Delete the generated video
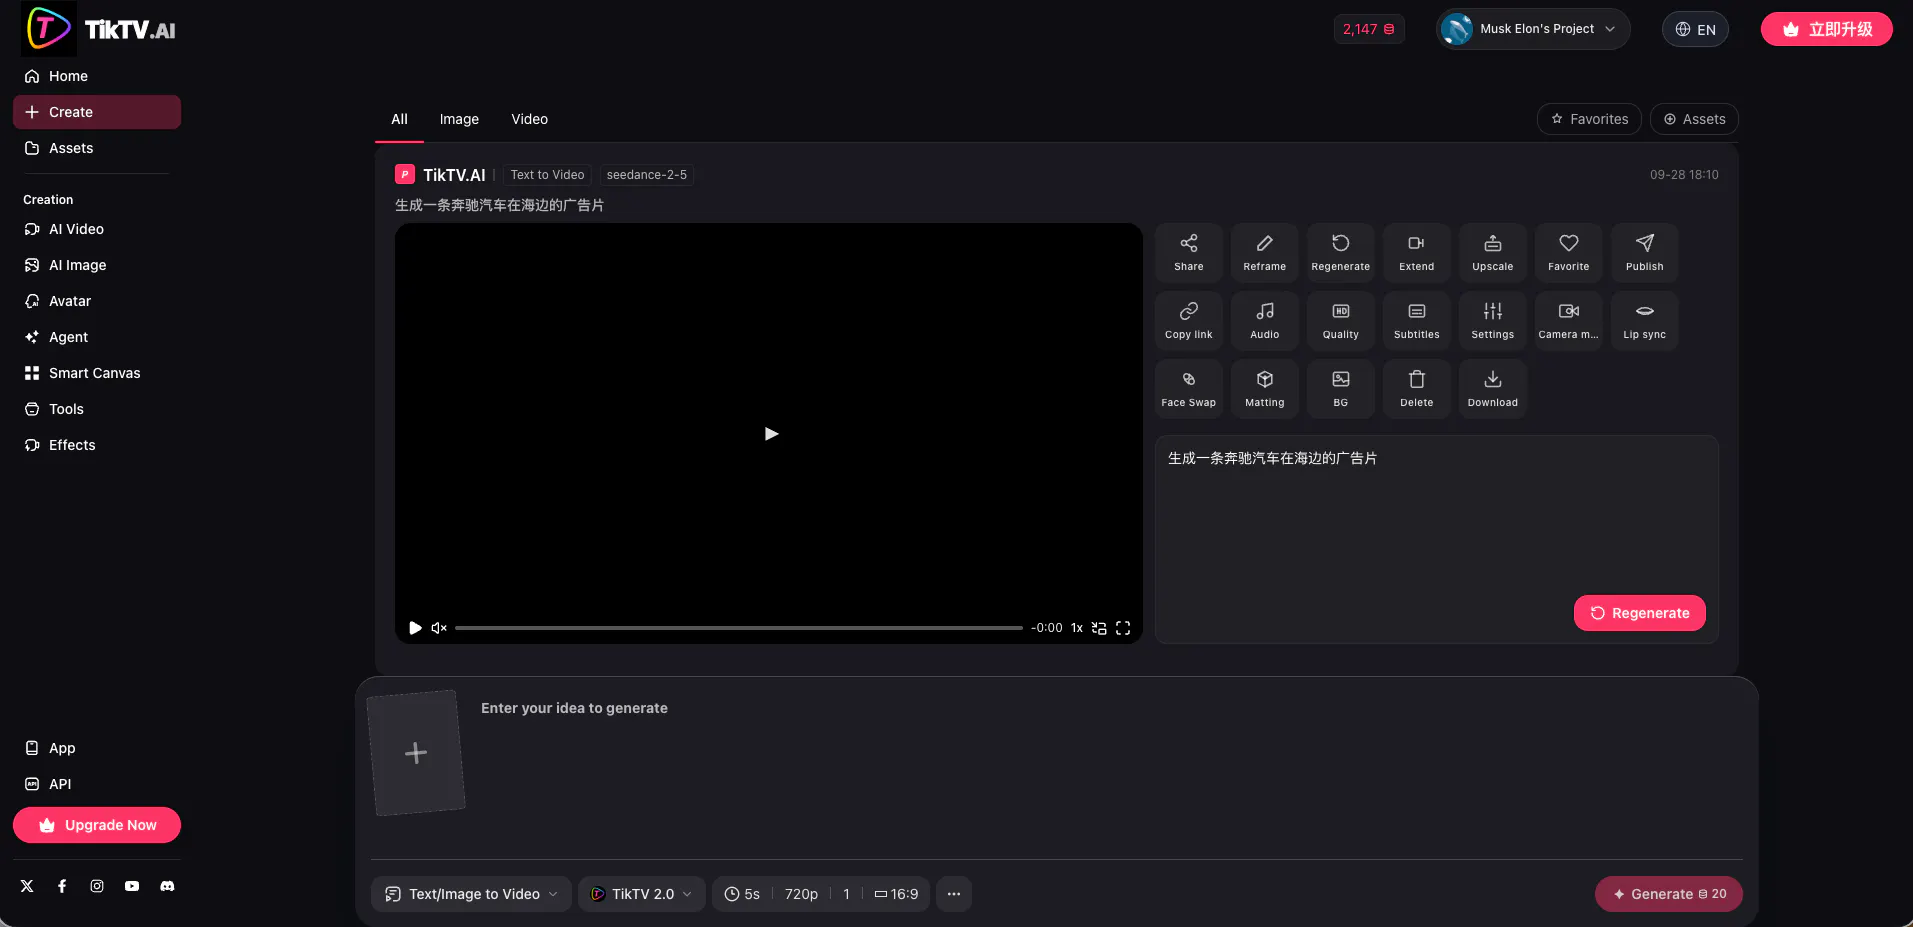The height and width of the screenshot is (927, 1913). (x=1416, y=388)
